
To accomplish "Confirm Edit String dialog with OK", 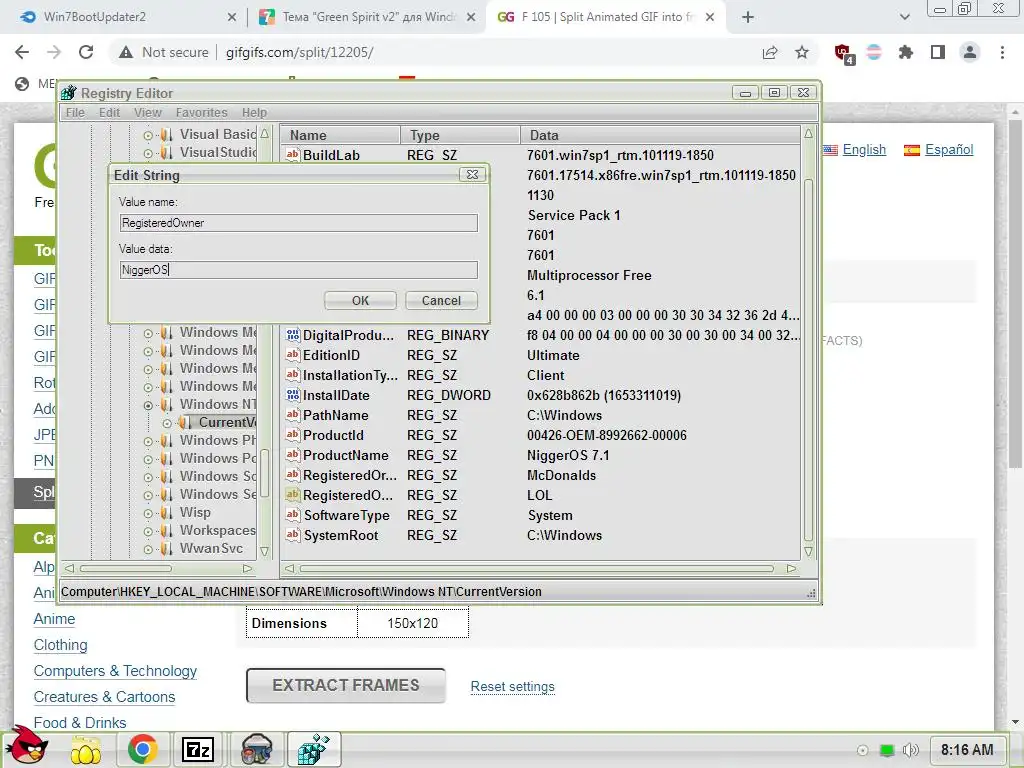I will (x=360, y=300).
